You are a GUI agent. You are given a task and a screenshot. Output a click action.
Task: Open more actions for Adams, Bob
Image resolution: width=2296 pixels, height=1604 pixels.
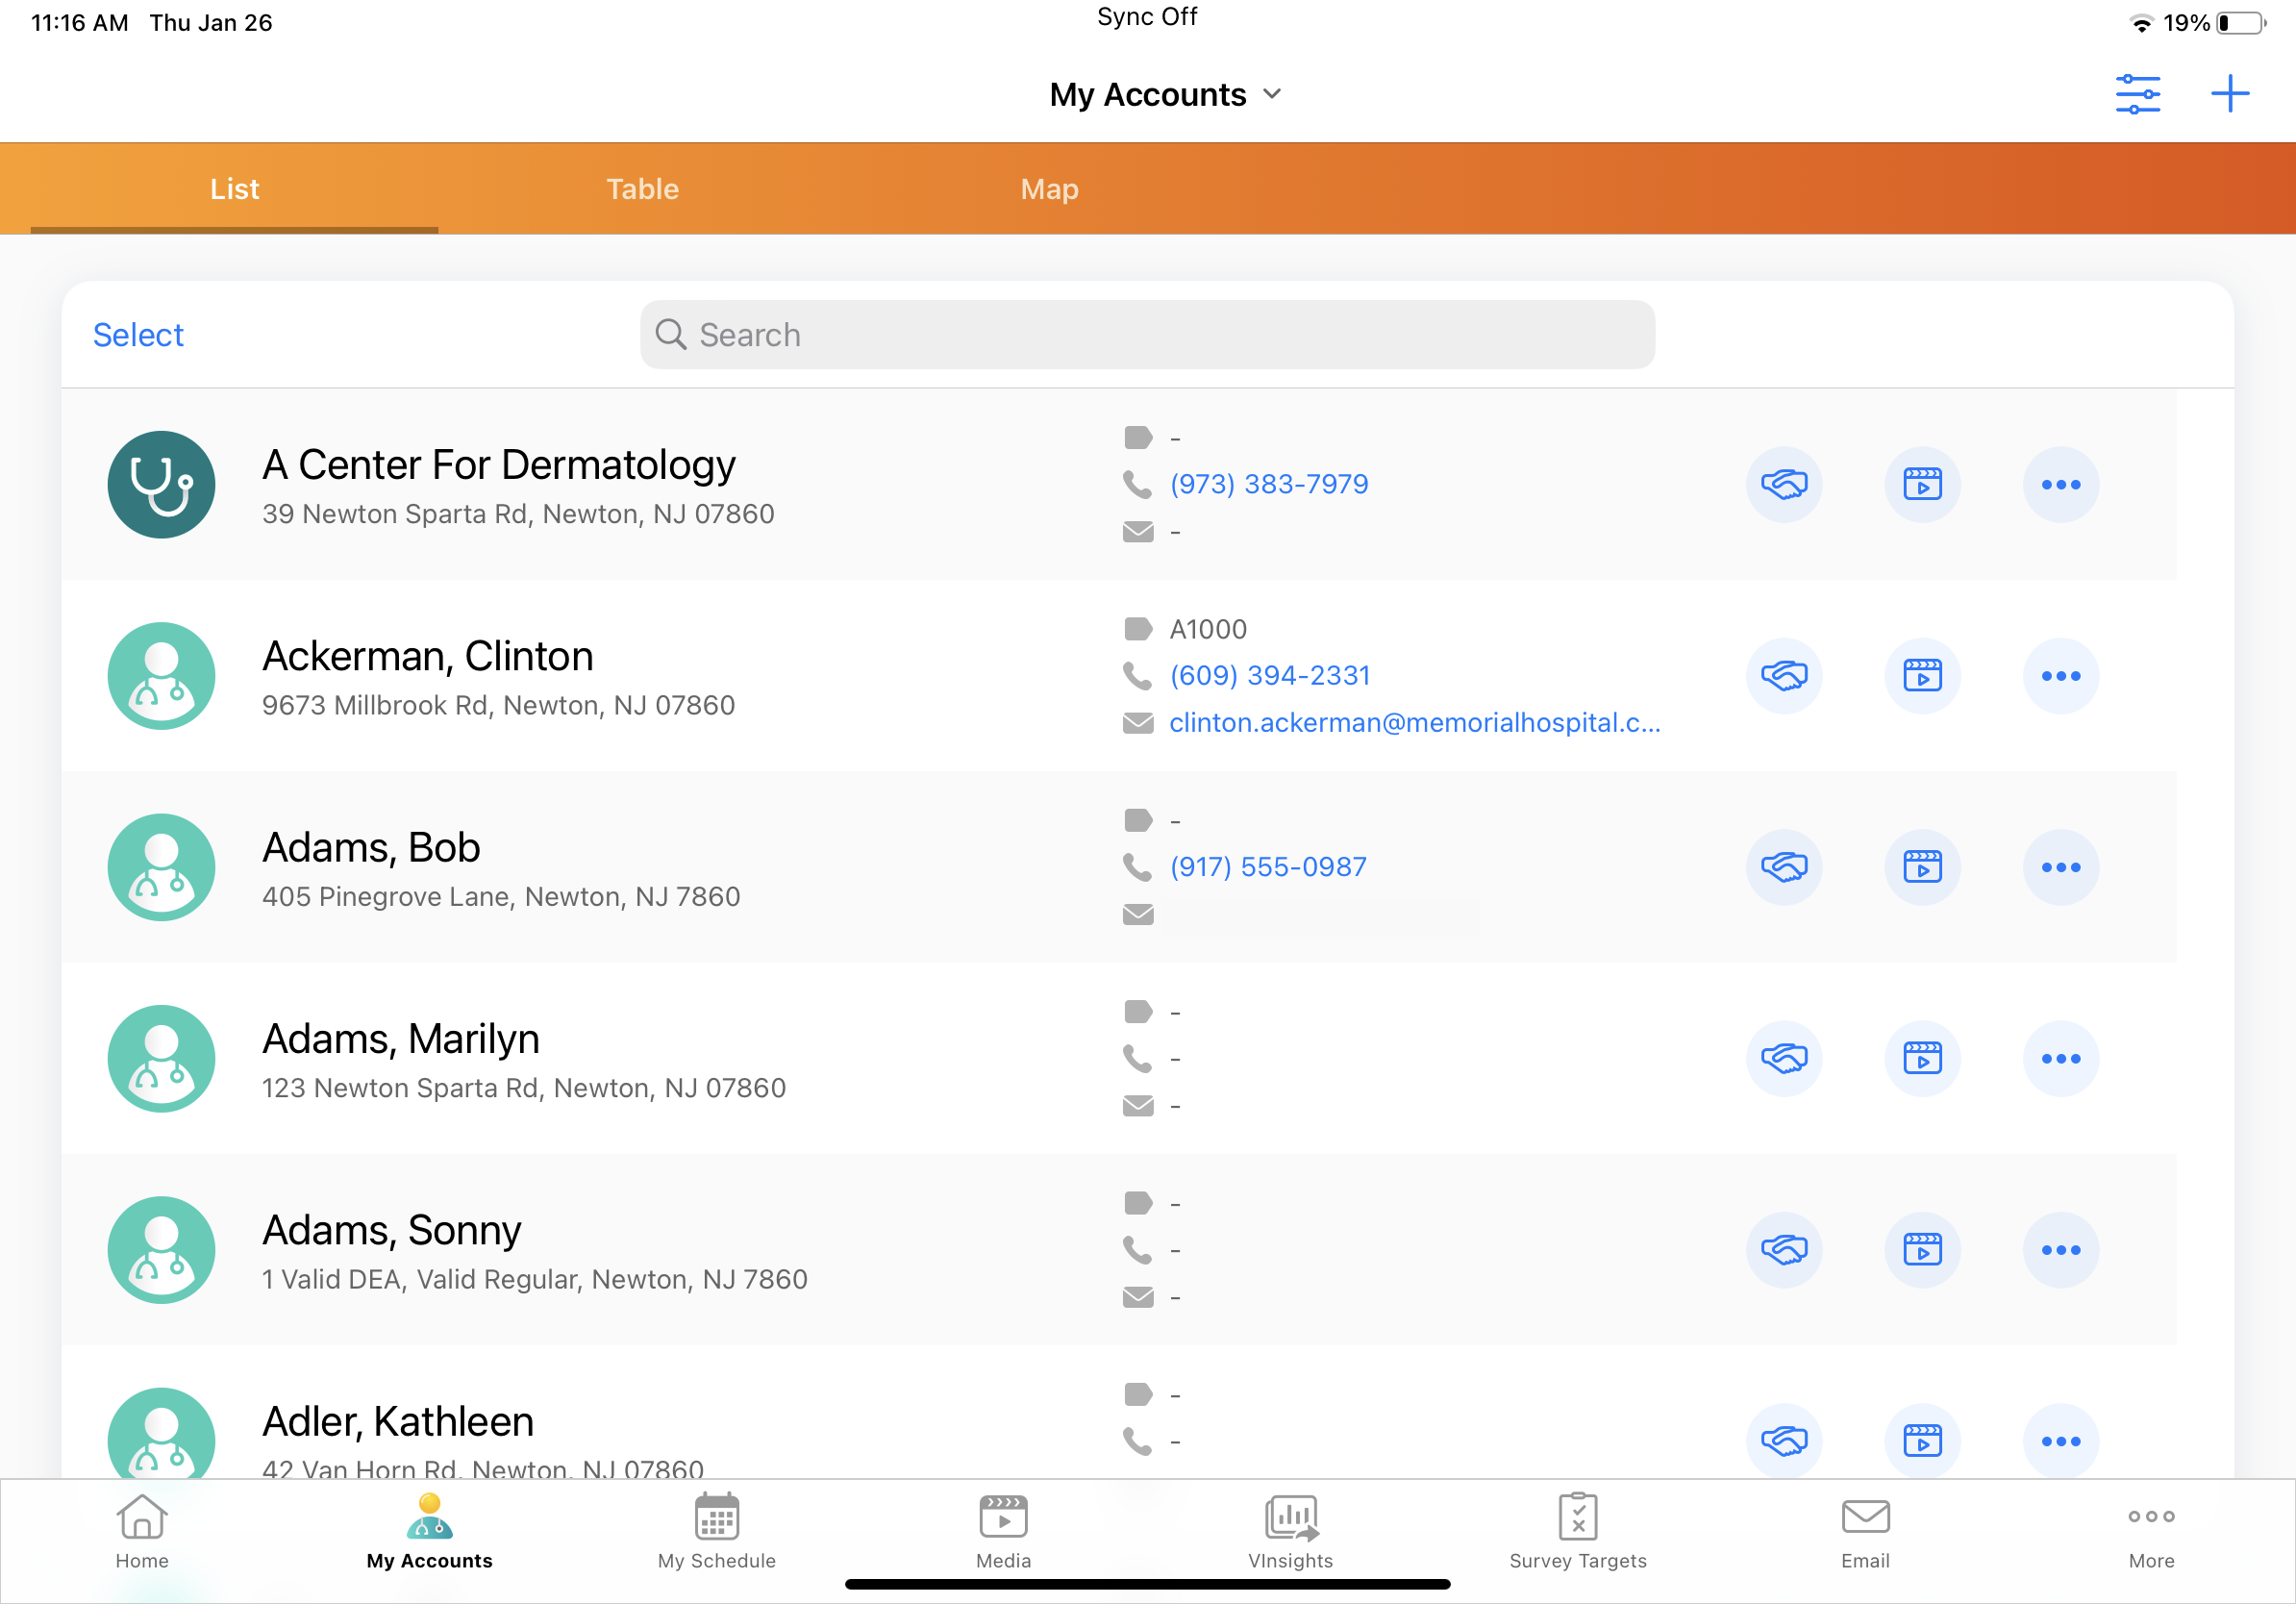coord(2060,867)
